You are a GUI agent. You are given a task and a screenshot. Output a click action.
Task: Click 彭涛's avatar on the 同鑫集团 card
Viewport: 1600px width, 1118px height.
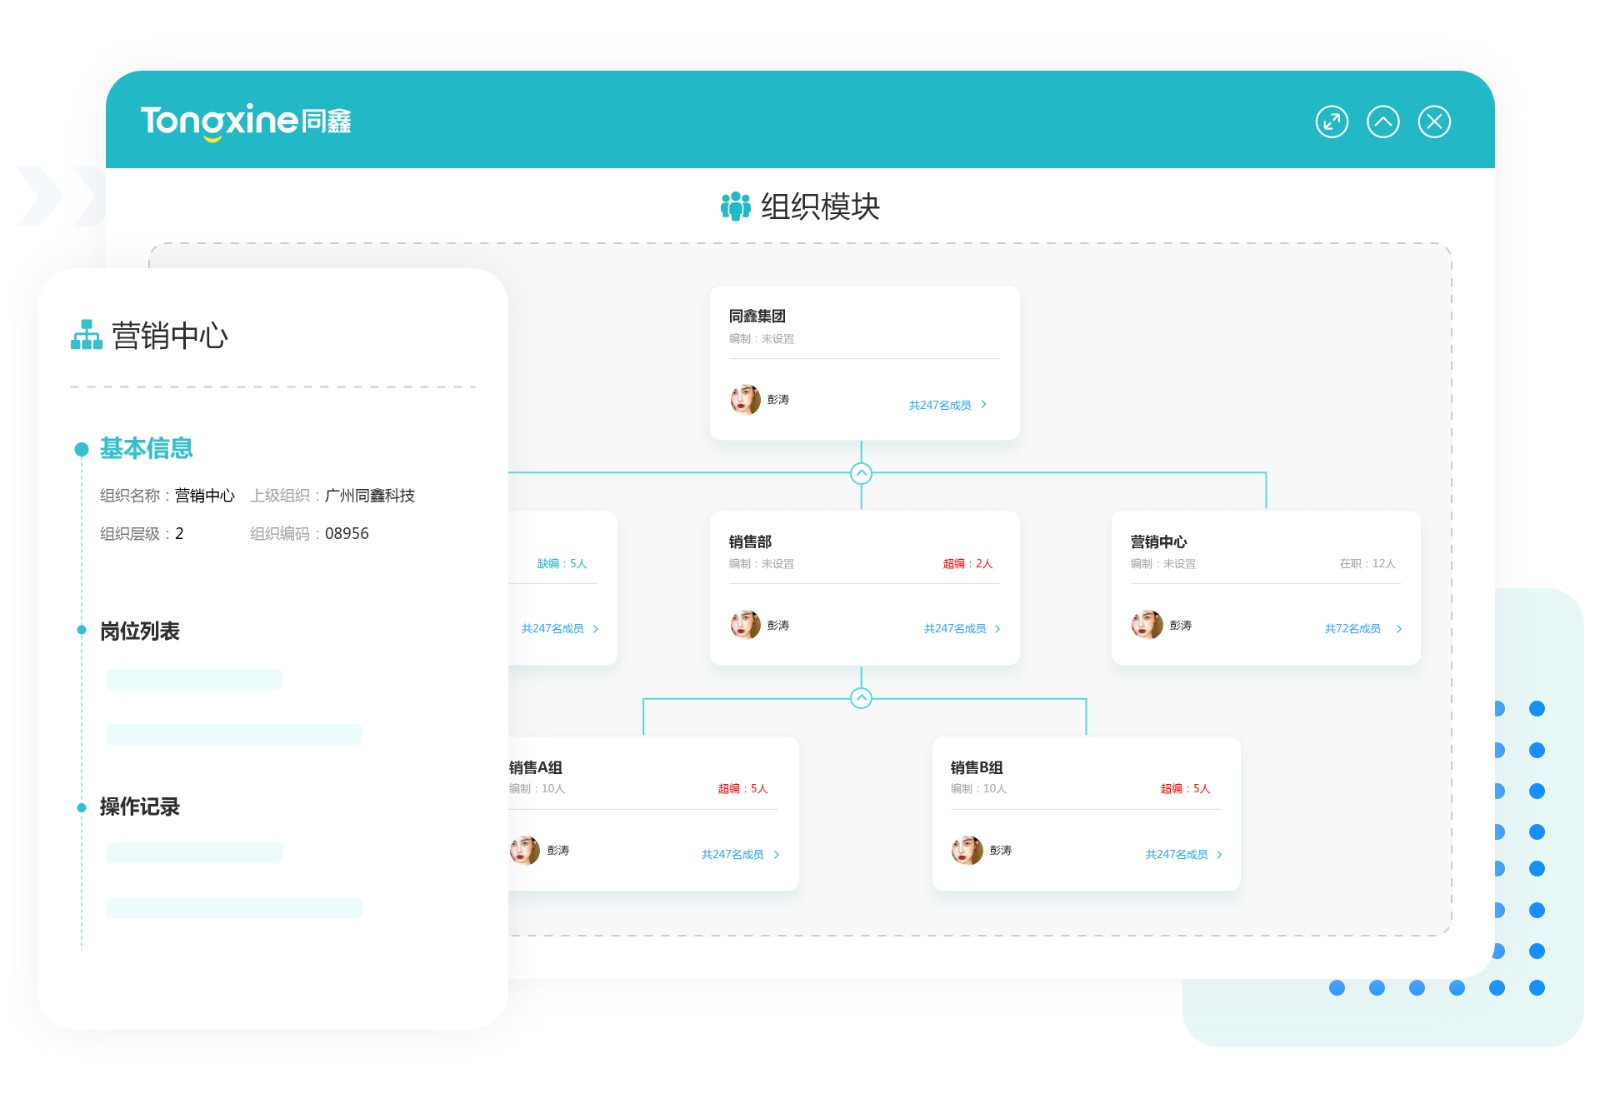point(746,399)
